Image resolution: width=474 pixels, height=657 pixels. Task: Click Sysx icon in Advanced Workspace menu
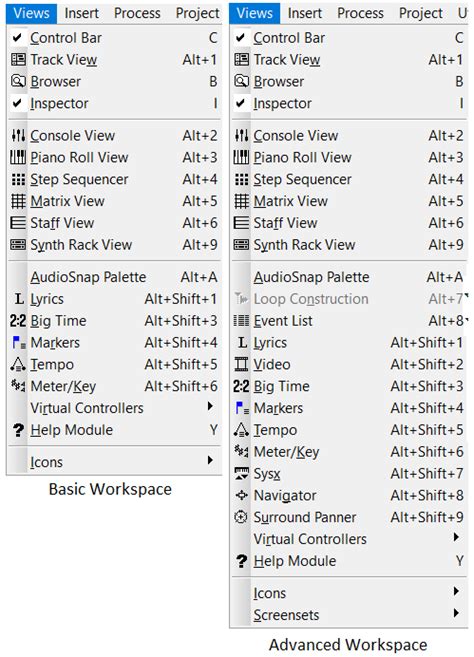tap(241, 473)
